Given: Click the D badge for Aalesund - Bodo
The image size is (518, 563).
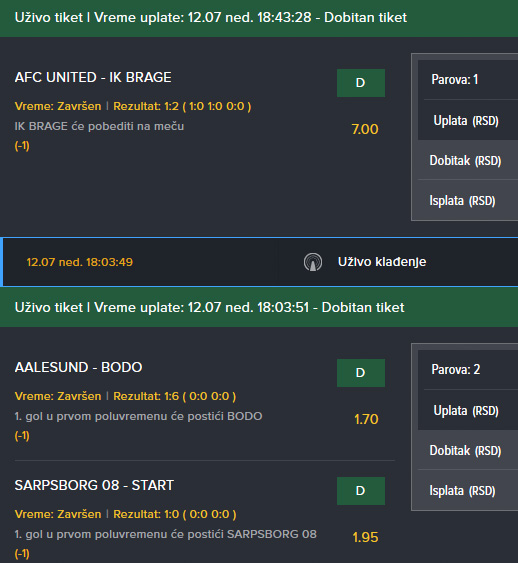Looking at the screenshot, I should [361, 373].
